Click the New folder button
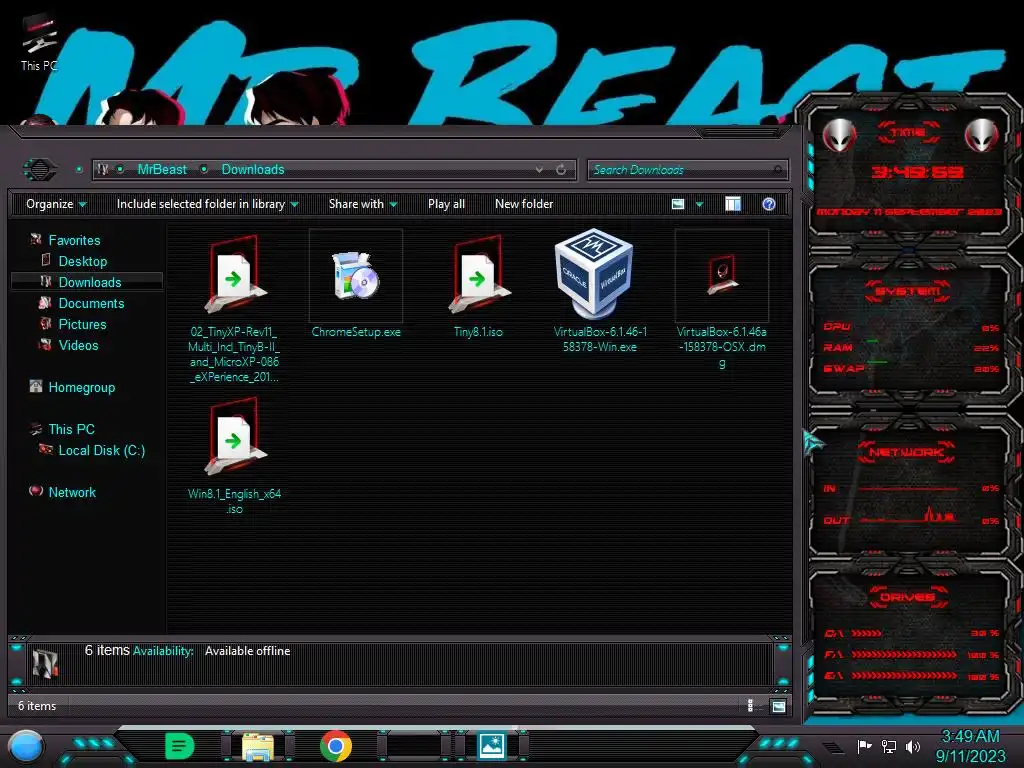Viewport: 1024px width, 768px height. [x=524, y=204]
